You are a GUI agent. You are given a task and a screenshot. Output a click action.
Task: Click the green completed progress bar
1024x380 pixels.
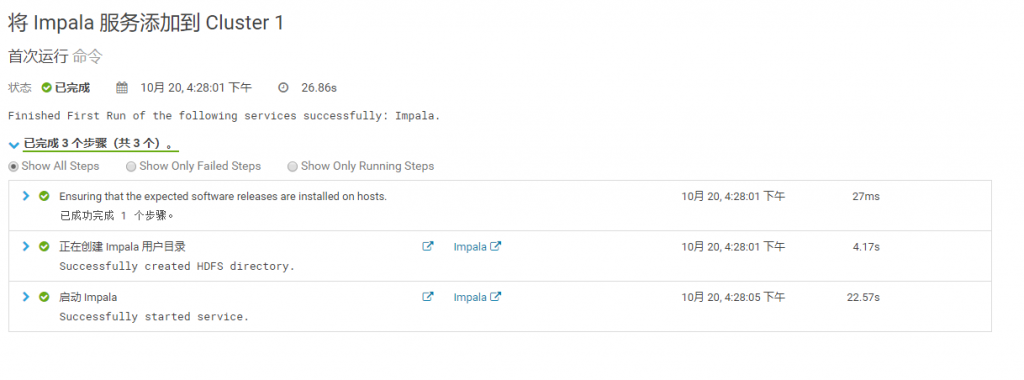point(101,151)
